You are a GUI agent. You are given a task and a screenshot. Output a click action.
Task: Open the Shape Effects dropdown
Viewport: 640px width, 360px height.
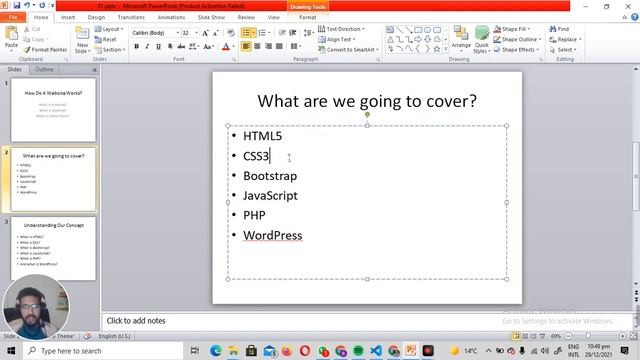coord(516,50)
